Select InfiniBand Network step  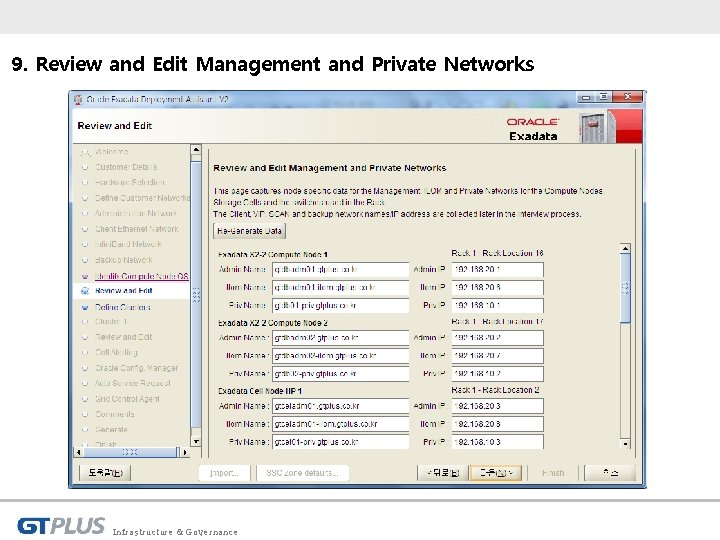(128, 244)
